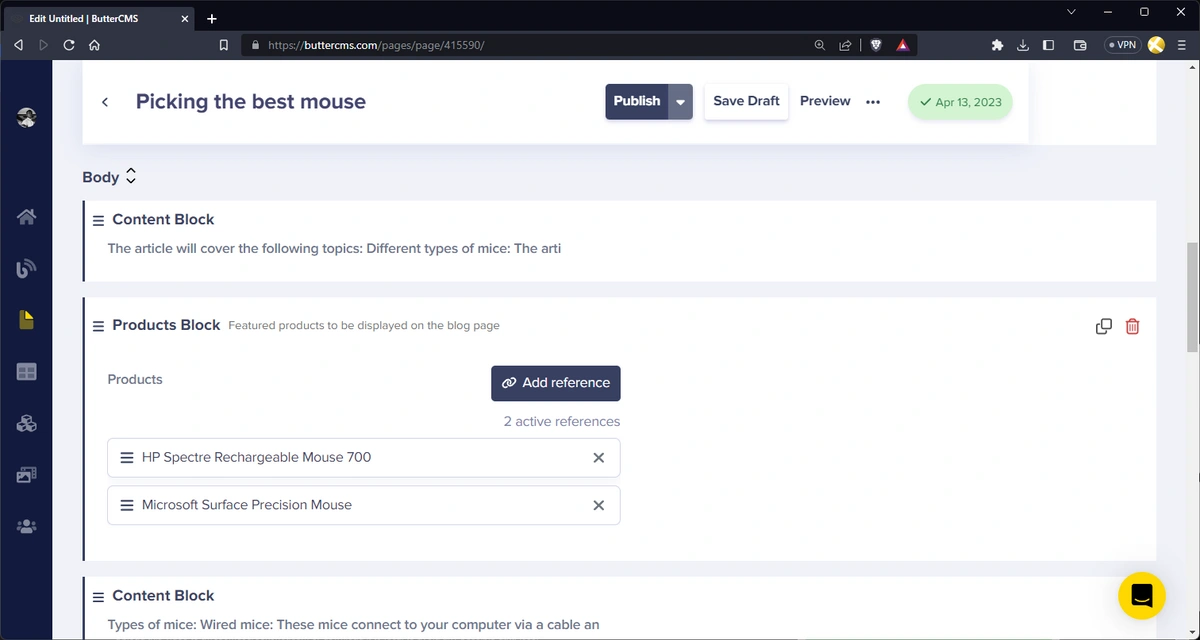Expand the Publish dropdown arrow

[x=680, y=102]
